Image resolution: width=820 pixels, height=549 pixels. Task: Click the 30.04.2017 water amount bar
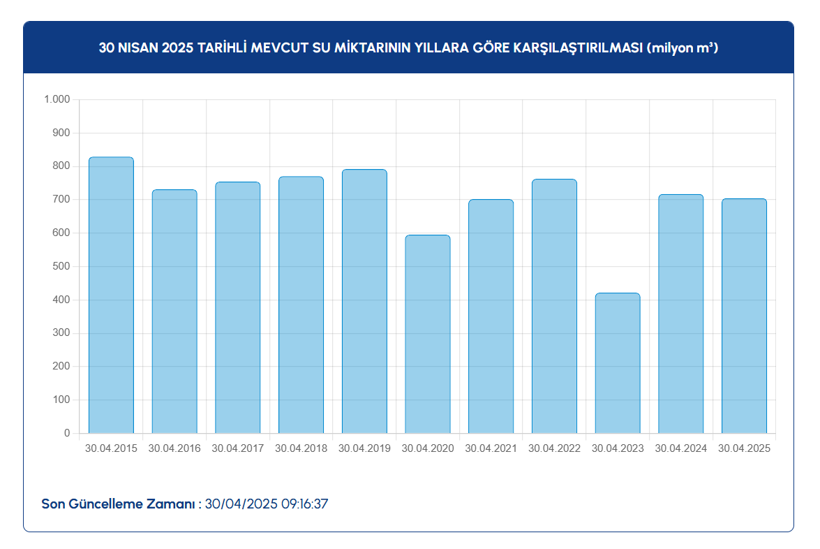[238, 307]
